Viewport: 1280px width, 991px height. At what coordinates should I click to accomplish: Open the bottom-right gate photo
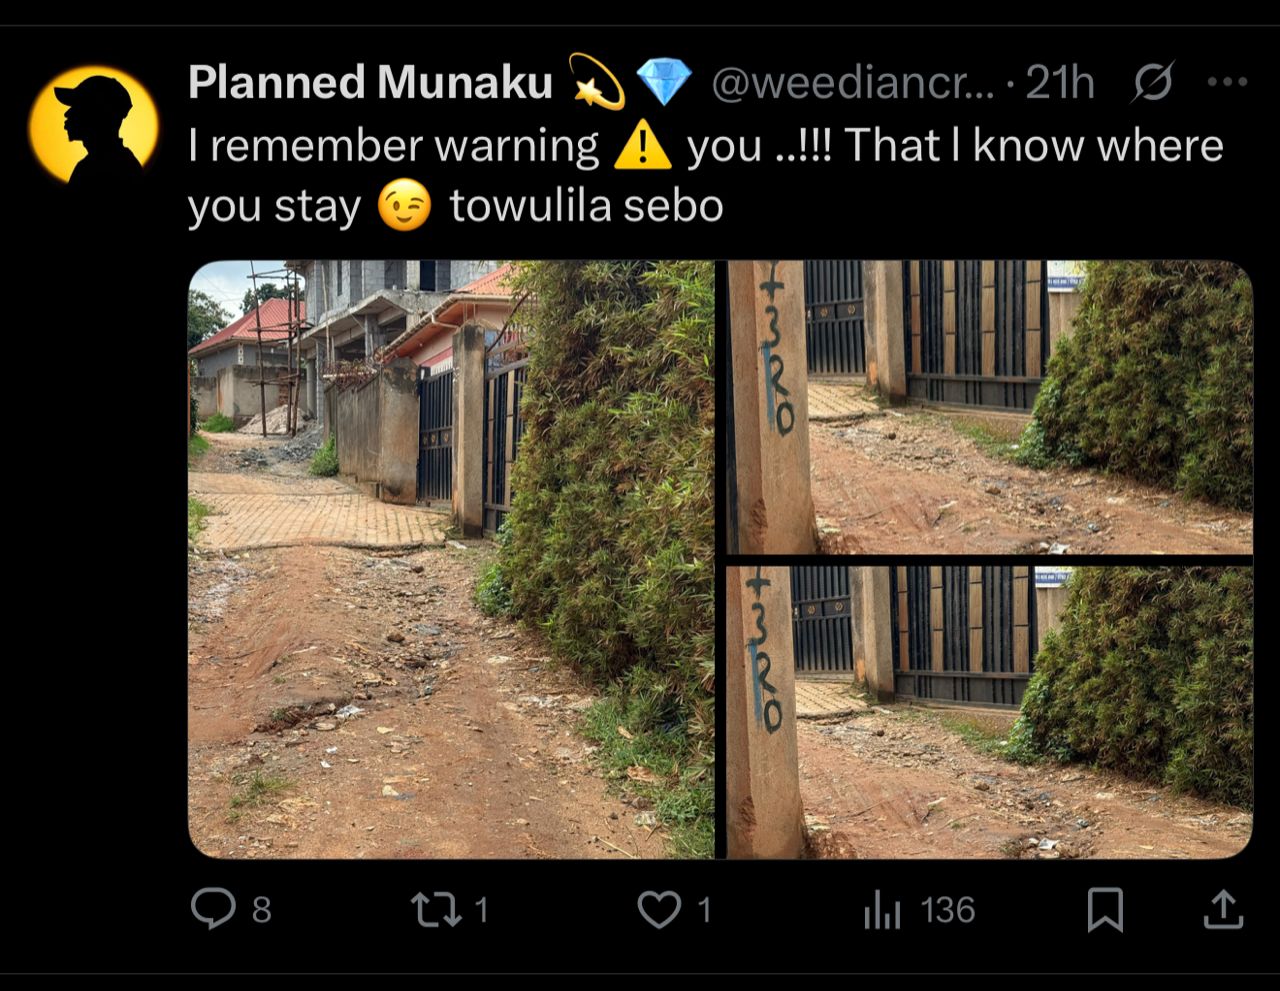[989, 712]
